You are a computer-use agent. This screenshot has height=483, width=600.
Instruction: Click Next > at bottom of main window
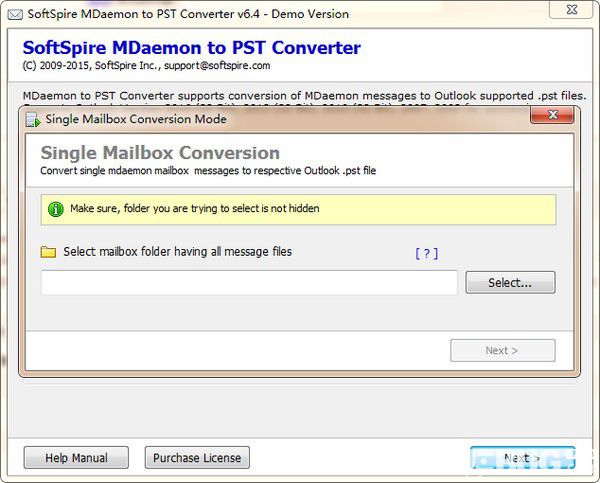523,457
